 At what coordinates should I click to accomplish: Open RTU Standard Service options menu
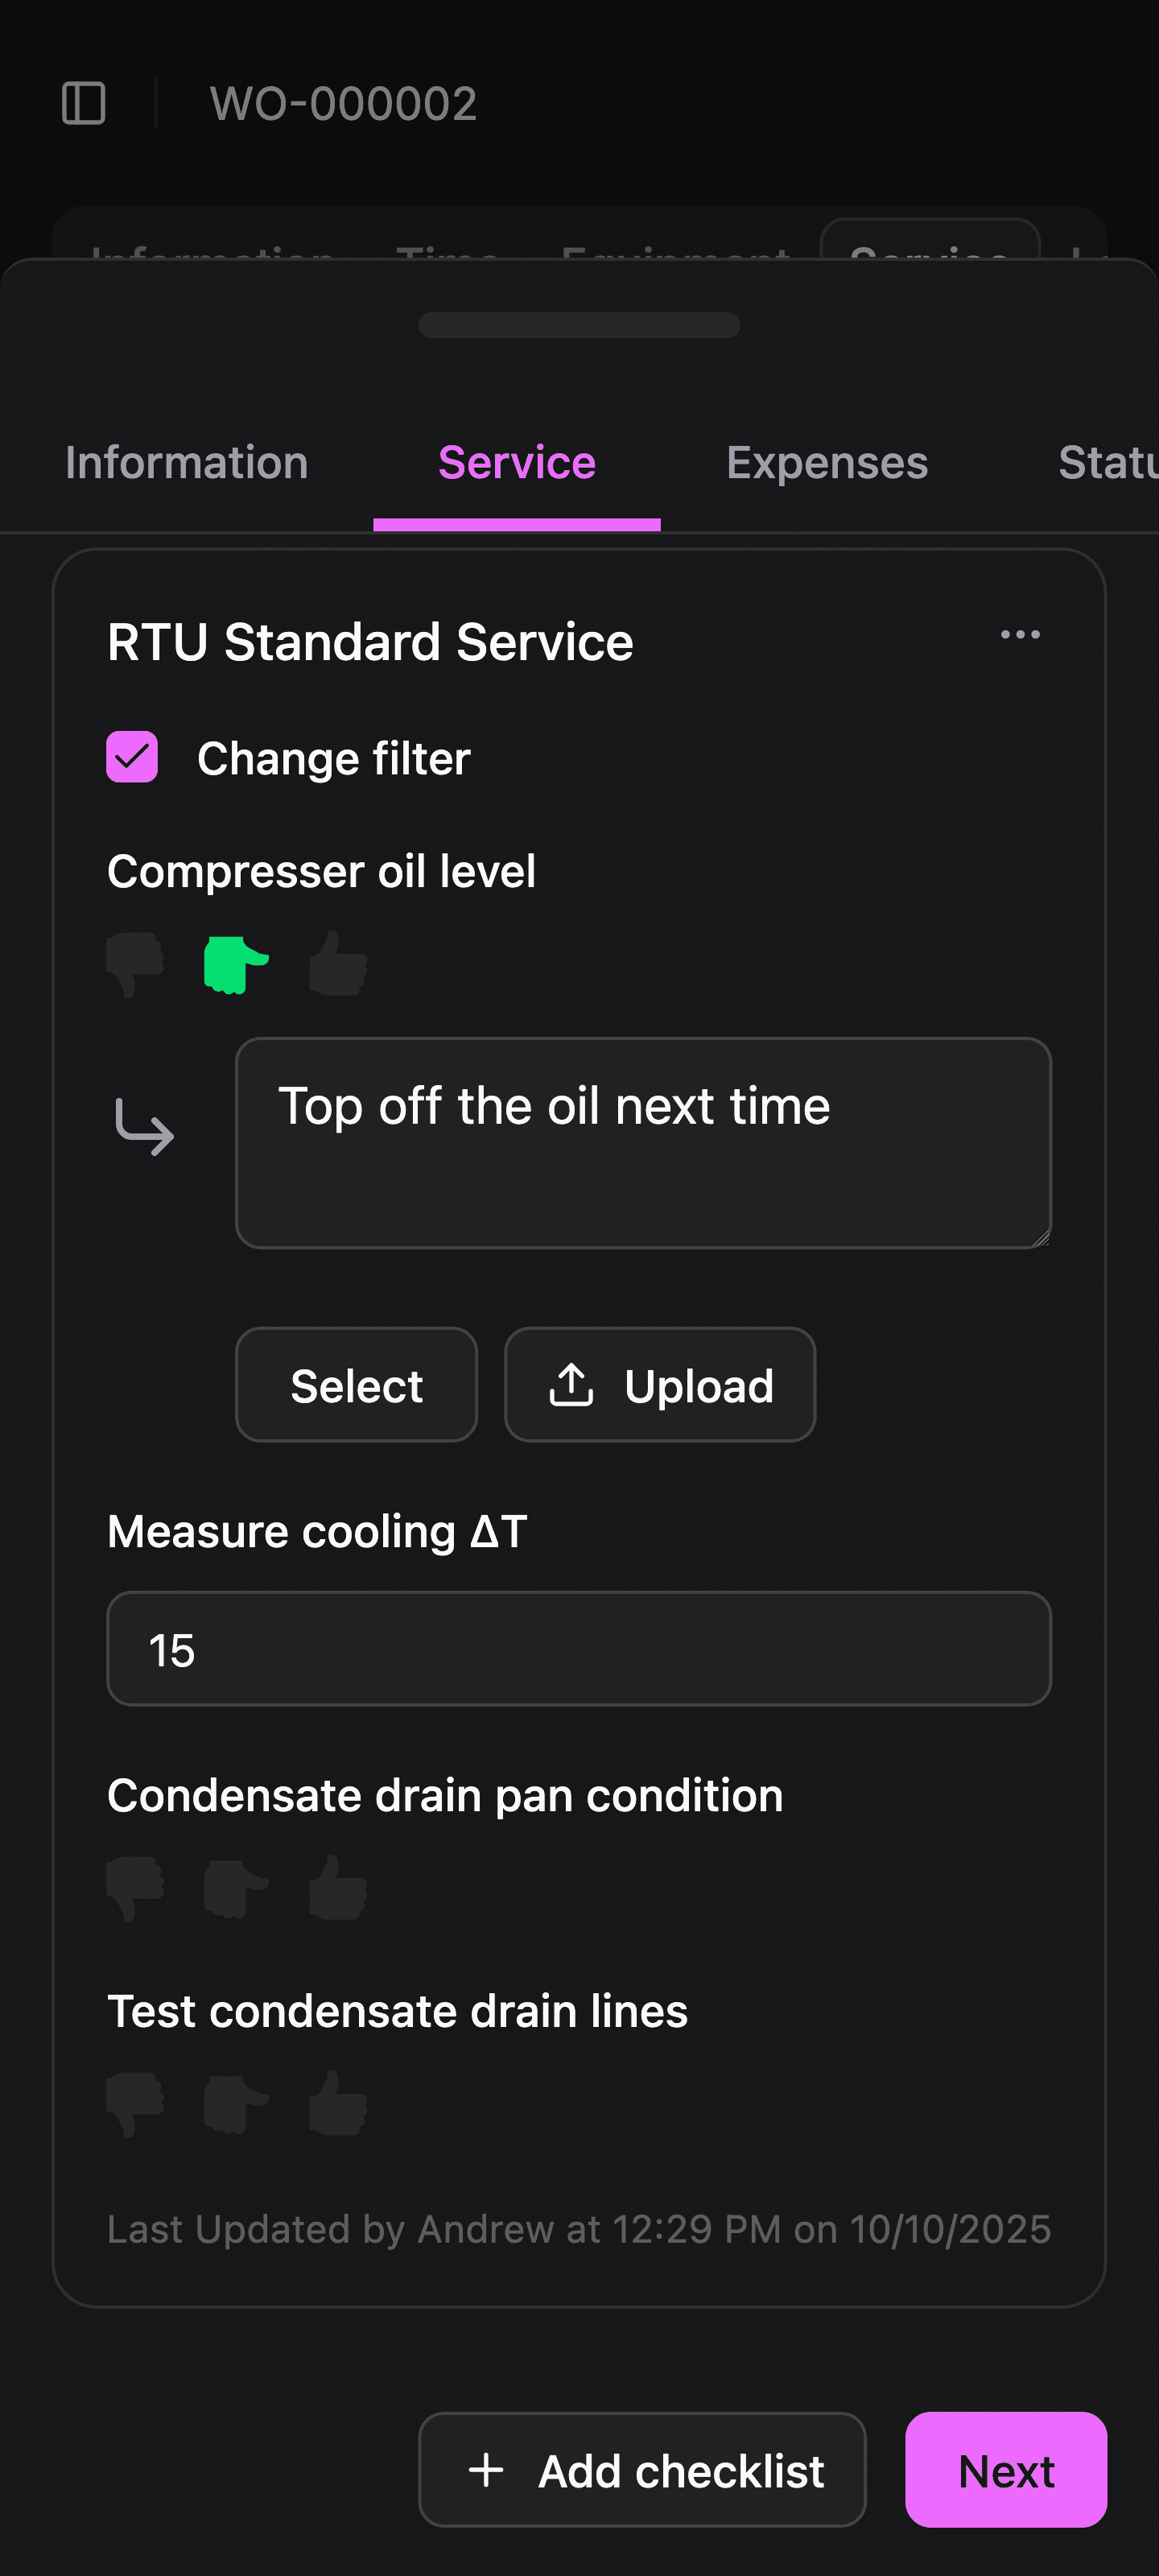point(1020,635)
